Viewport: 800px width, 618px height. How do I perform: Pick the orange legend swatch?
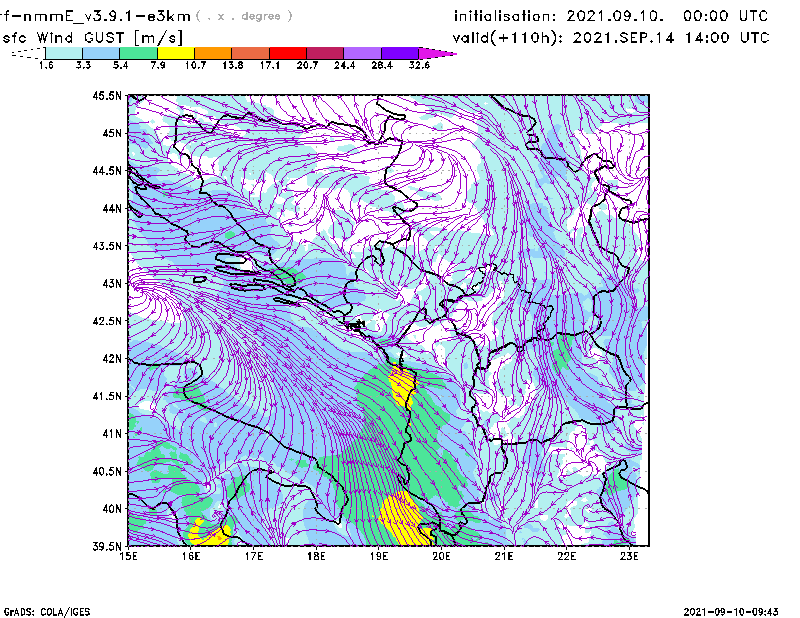213,53
